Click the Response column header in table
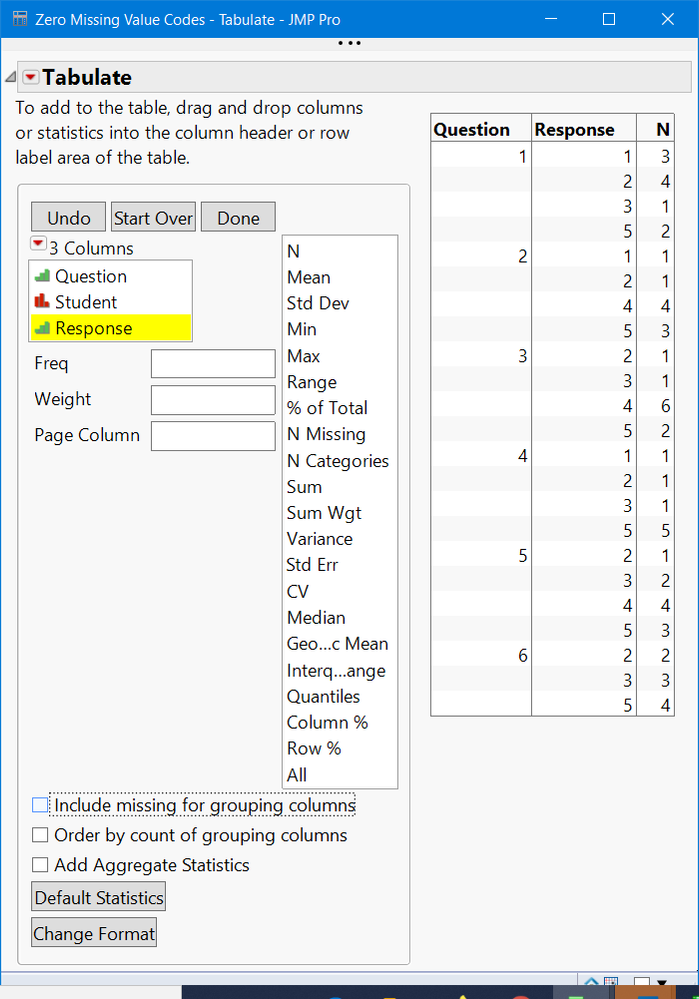Image resolution: width=699 pixels, height=999 pixels. point(574,129)
